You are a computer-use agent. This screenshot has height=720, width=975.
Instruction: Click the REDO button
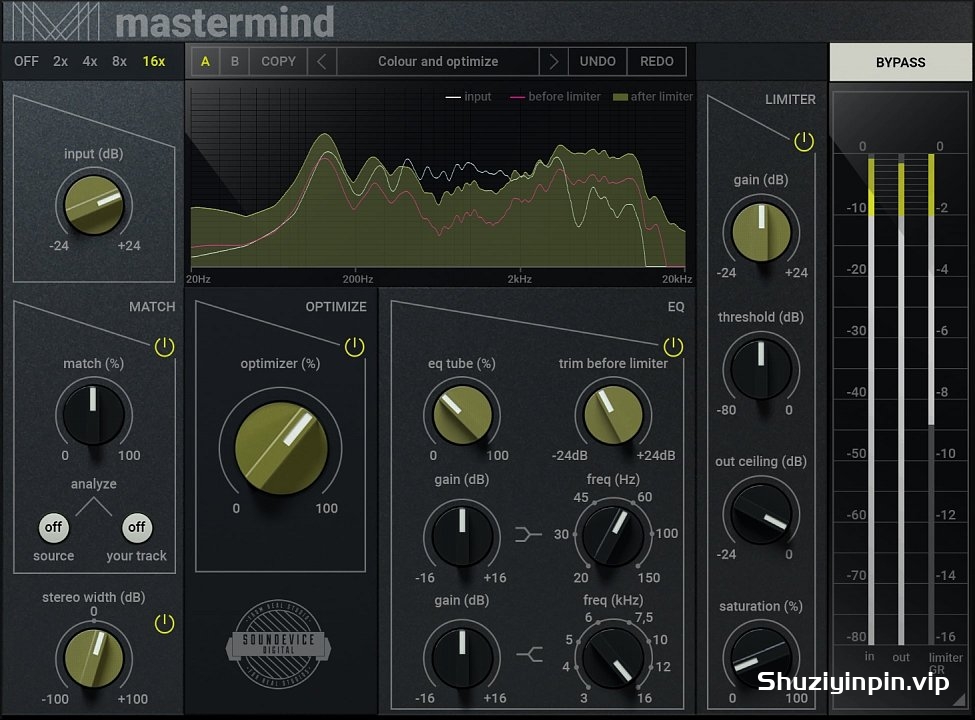coord(657,62)
